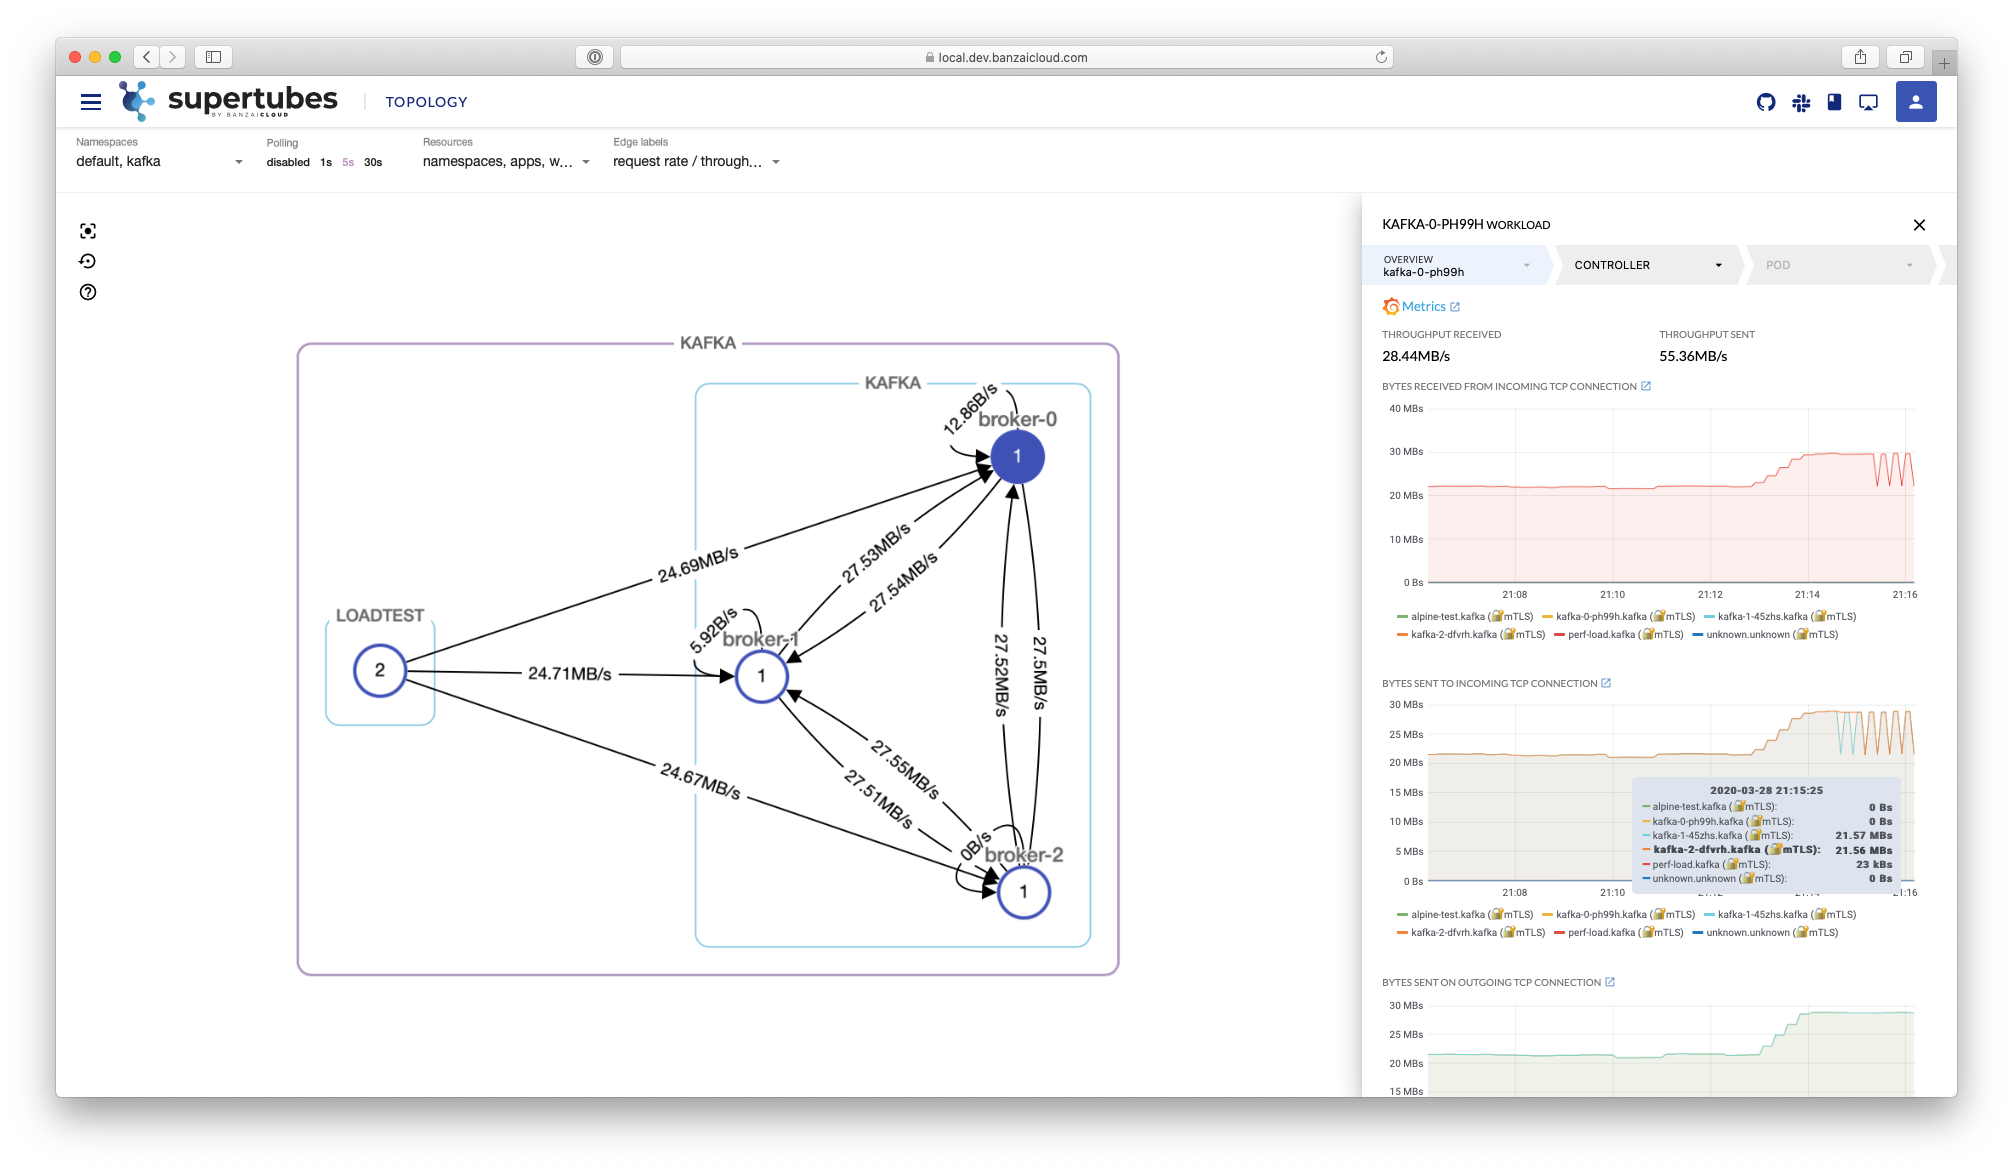Set polling interval to 1s
This screenshot has width=2013, height=1171.
click(x=326, y=162)
